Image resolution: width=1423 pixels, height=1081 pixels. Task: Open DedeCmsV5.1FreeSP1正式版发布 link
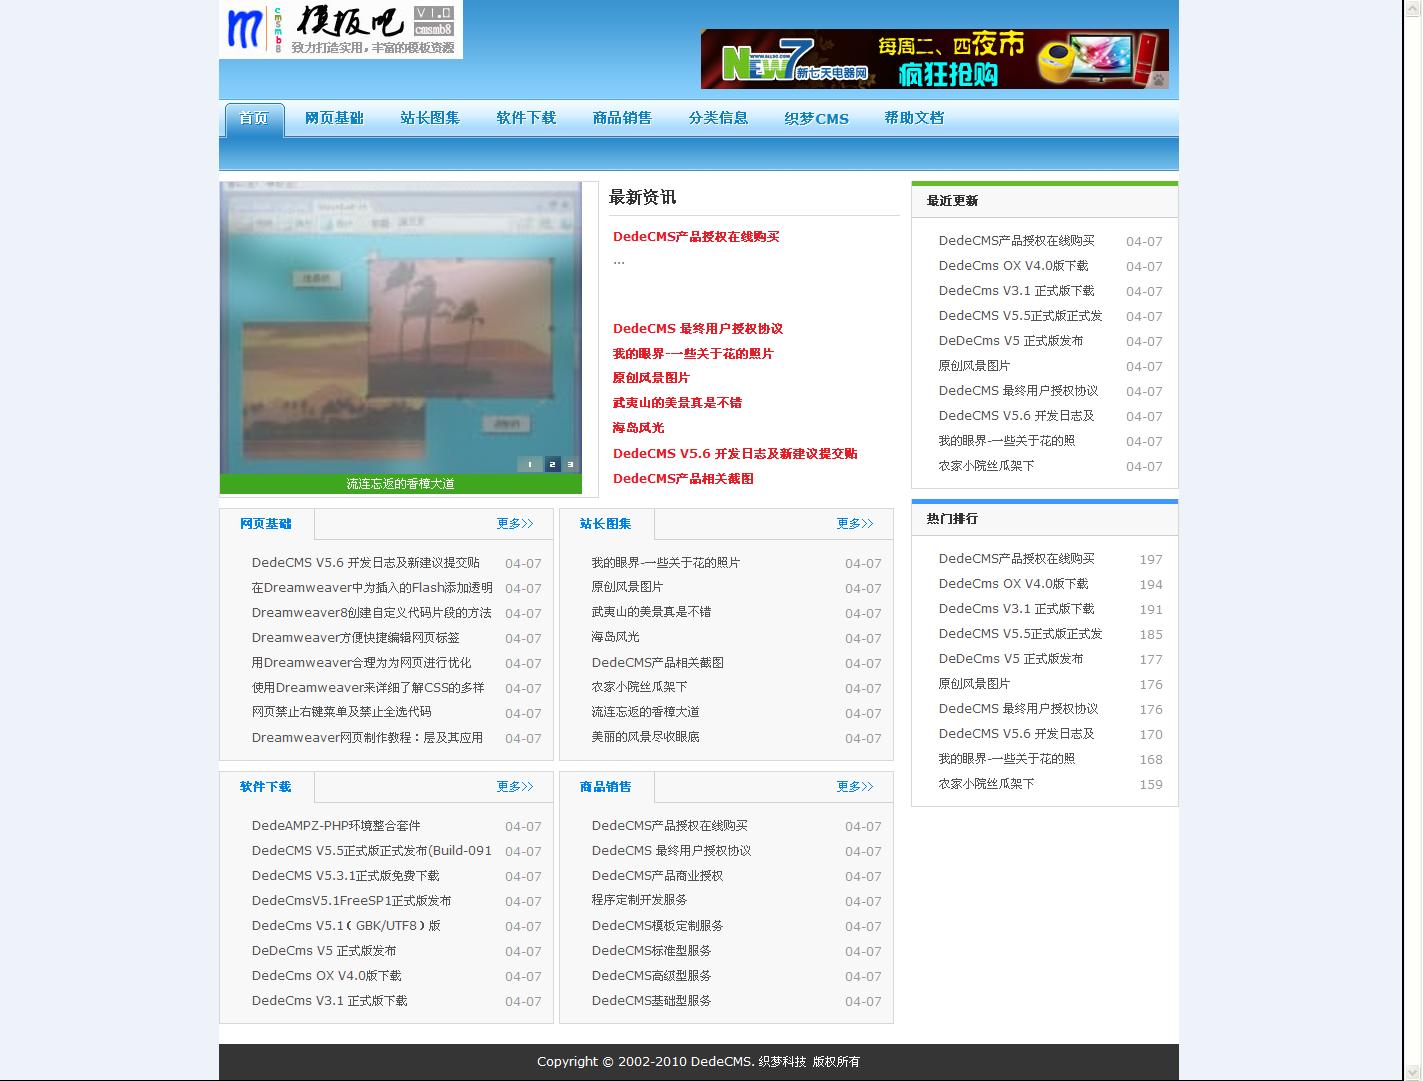[351, 901]
